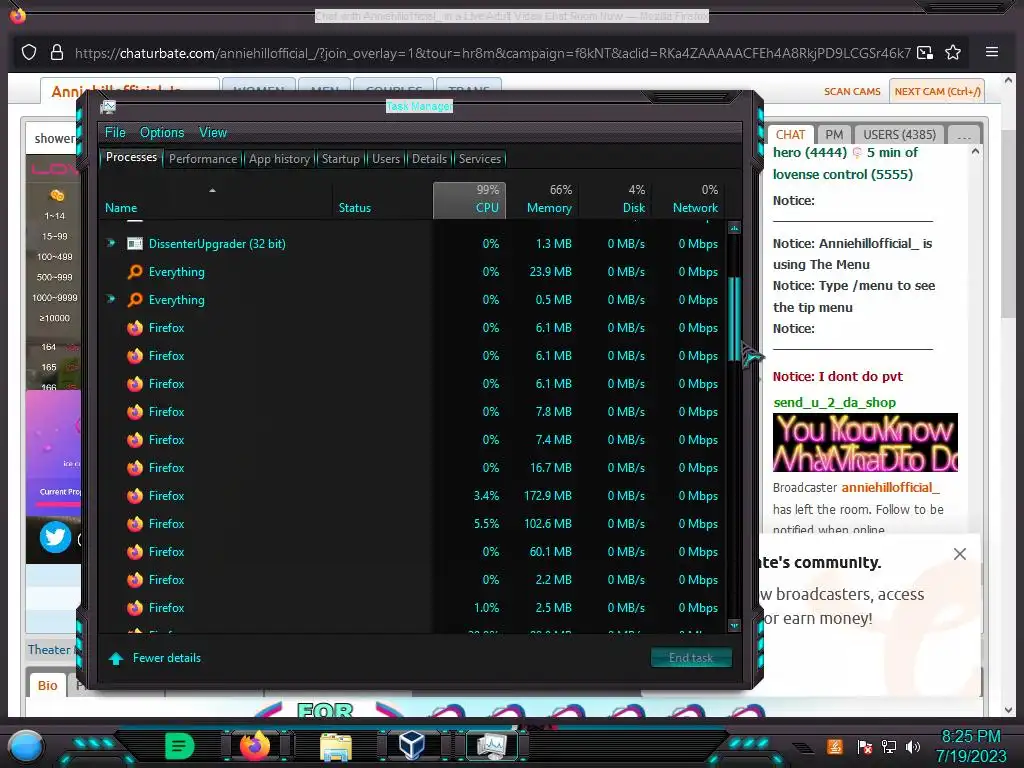Click the chat panel scroll-up arrow
The height and width of the screenshot is (768, 1024).
(975, 152)
